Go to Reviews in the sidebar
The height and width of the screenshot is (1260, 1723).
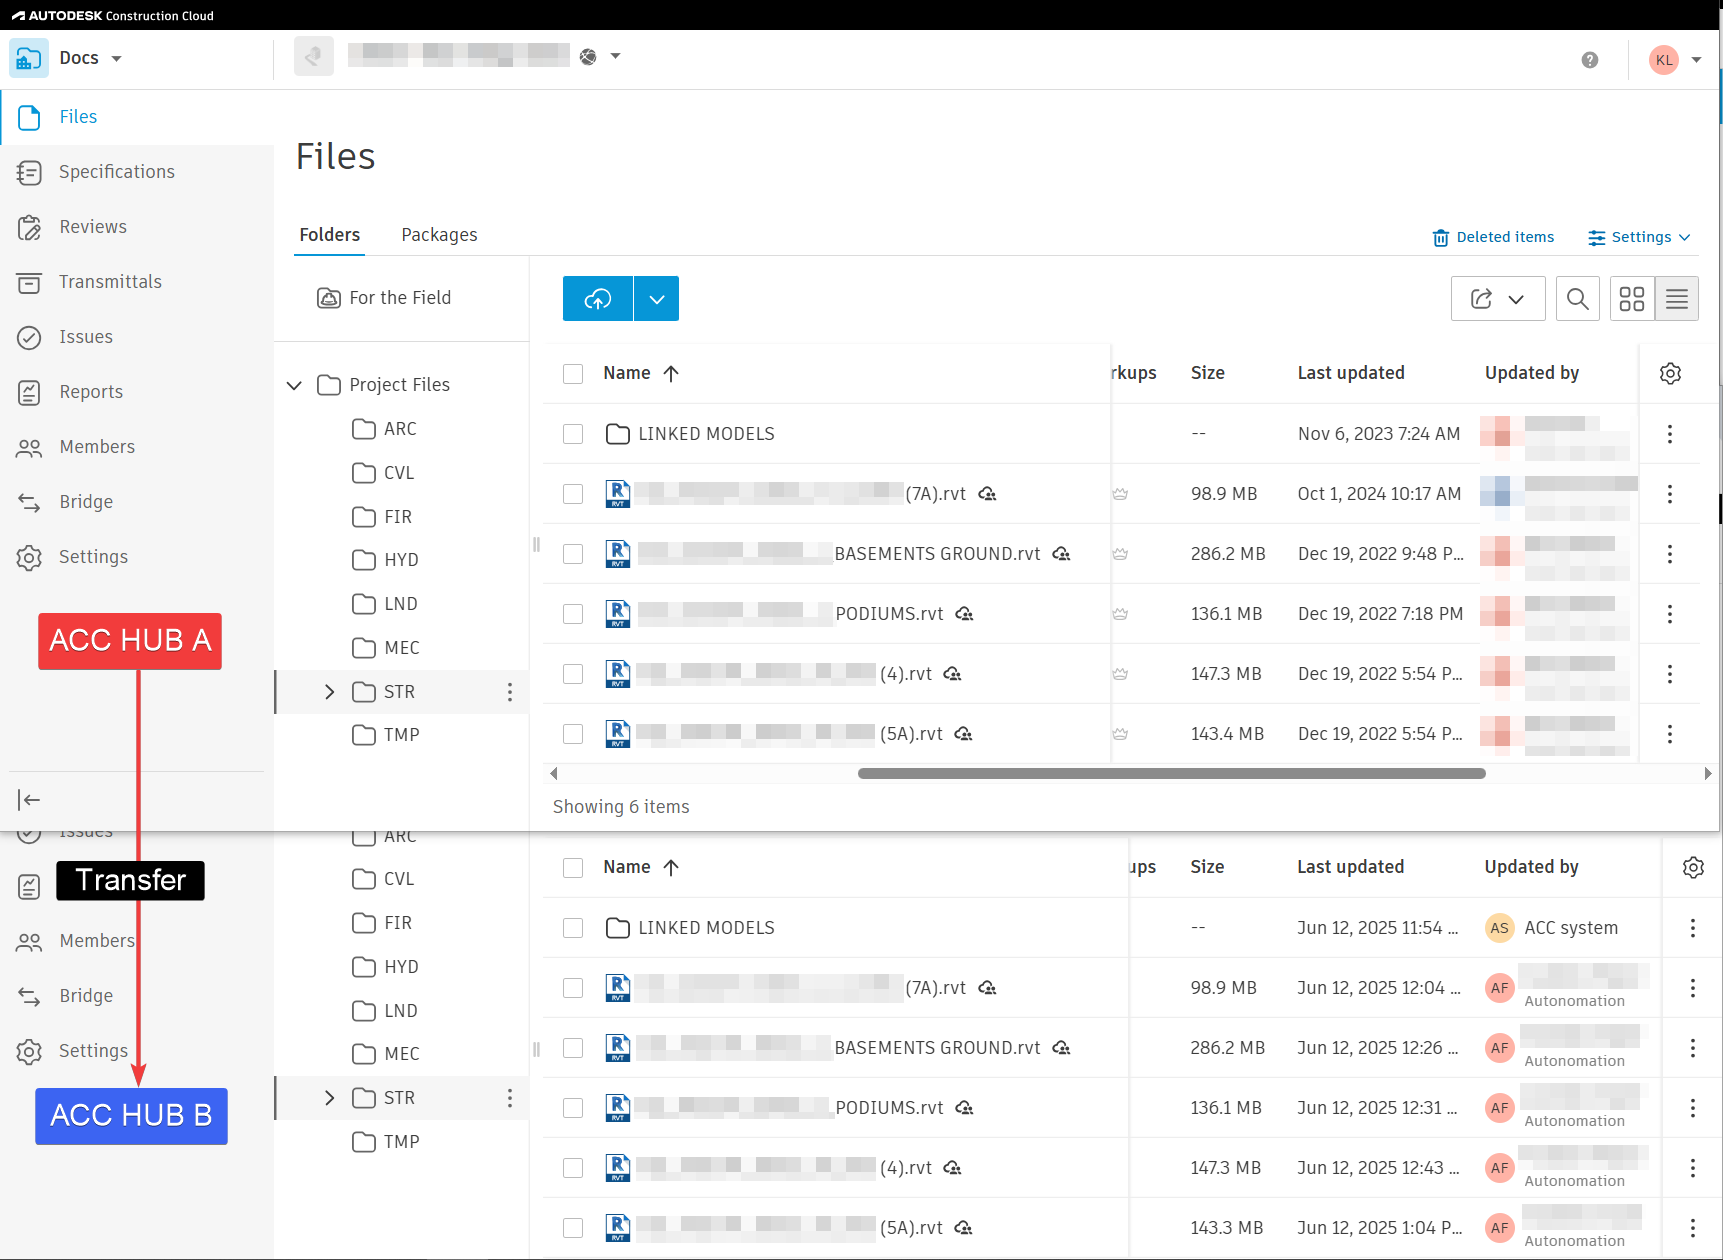tap(93, 227)
